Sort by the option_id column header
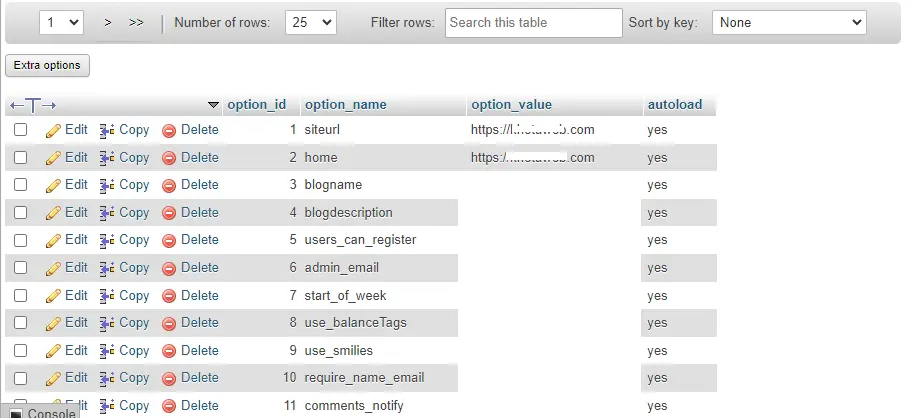This screenshot has height=418, width=912. point(257,104)
